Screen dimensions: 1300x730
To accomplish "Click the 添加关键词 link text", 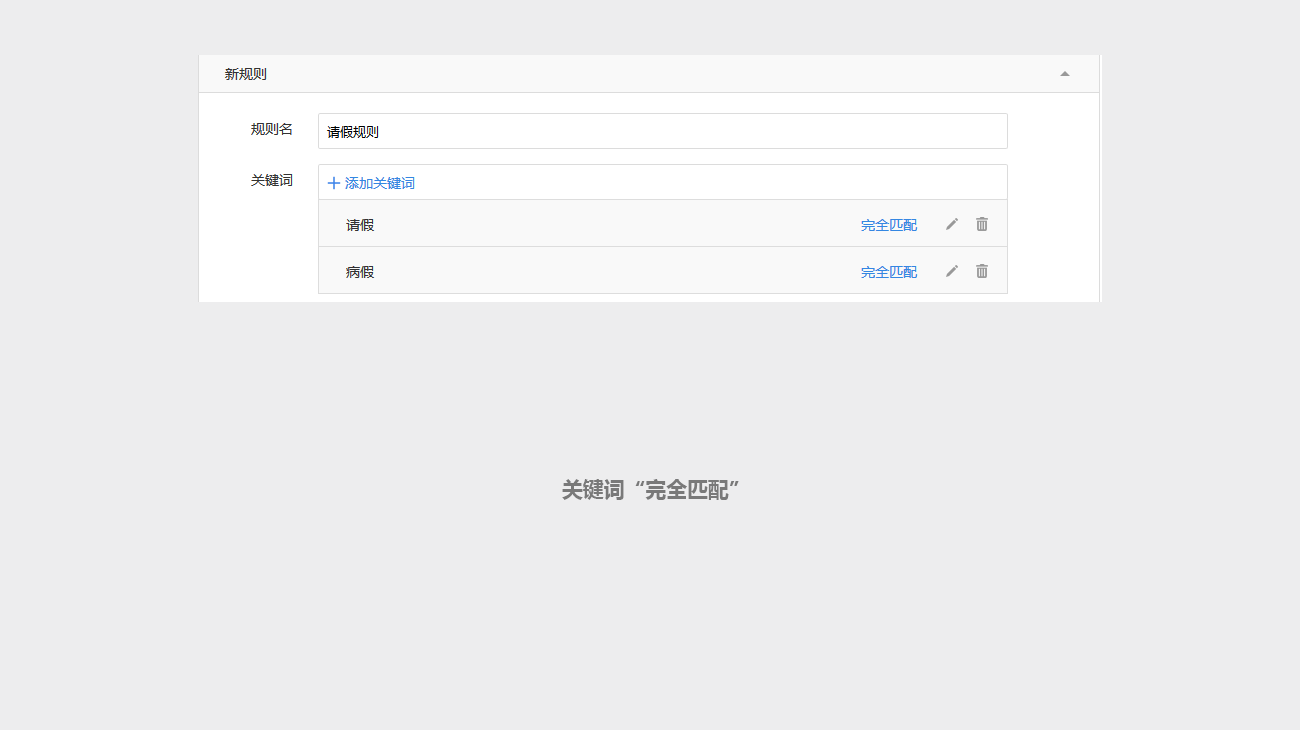I will click(380, 183).
